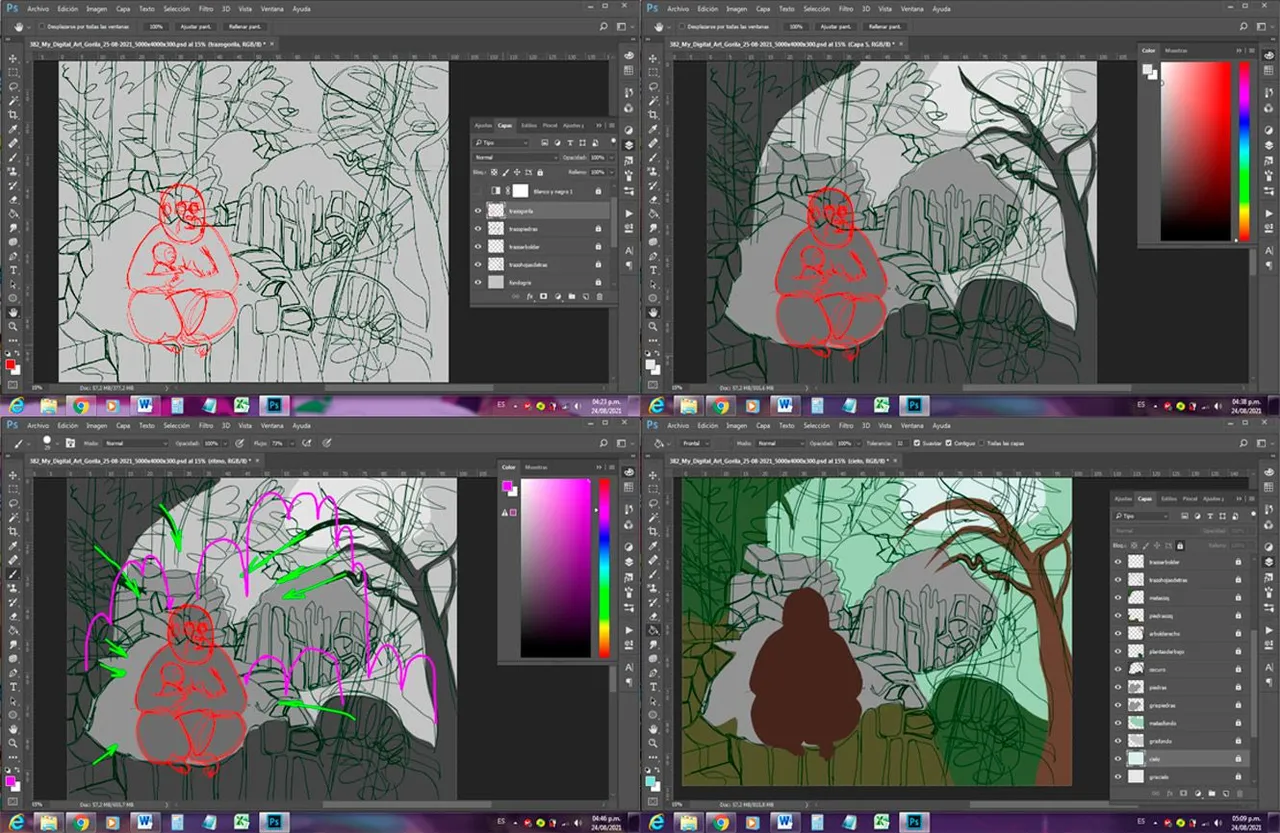Hide the trazogorila layer
The height and width of the screenshot is (833, 1280).
(x=478, y=211)
